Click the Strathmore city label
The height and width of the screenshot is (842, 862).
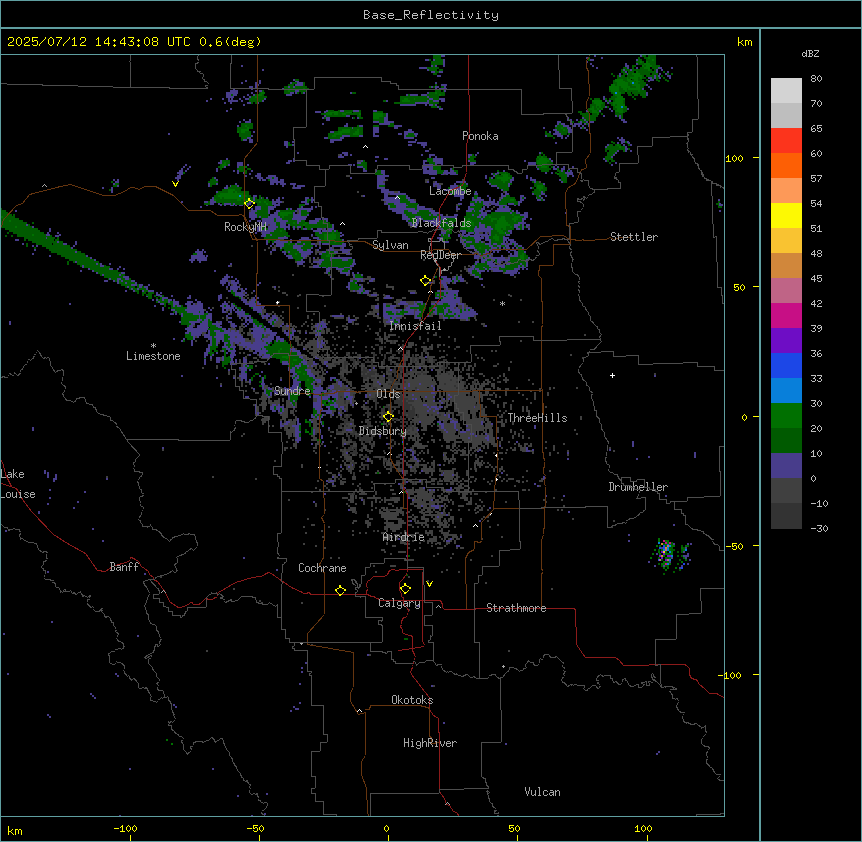click(516, 608)
